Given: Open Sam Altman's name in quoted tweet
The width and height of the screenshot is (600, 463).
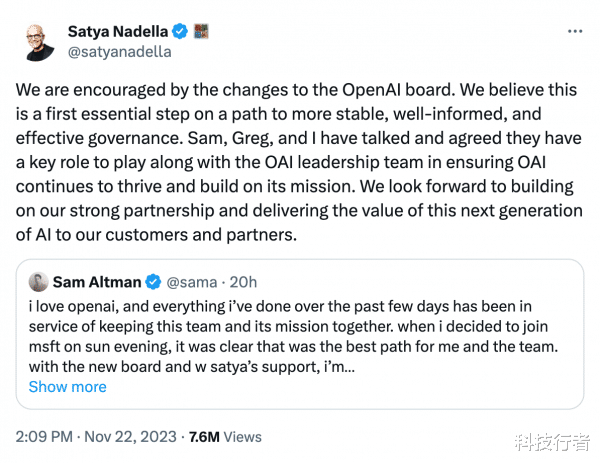Looking at the screenshot, I should pyautogui.click(x=98, y=281).
